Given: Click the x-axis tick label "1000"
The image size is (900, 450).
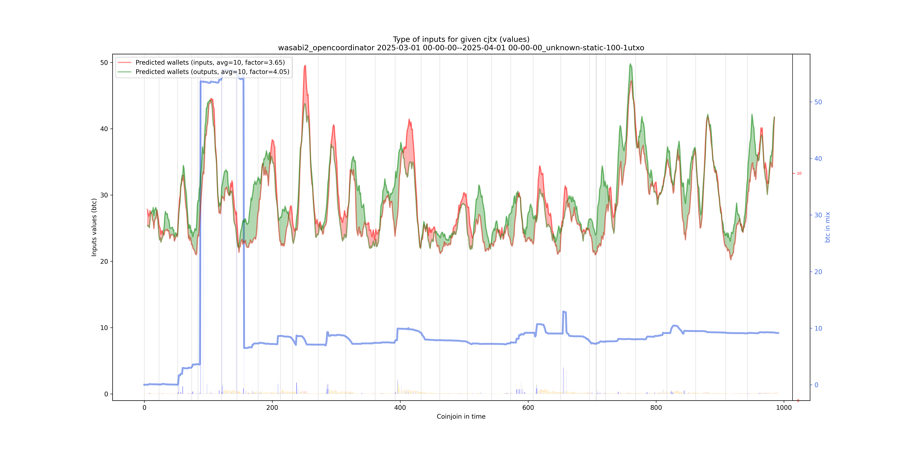Looking at the screenshot, I should (783, 408).
